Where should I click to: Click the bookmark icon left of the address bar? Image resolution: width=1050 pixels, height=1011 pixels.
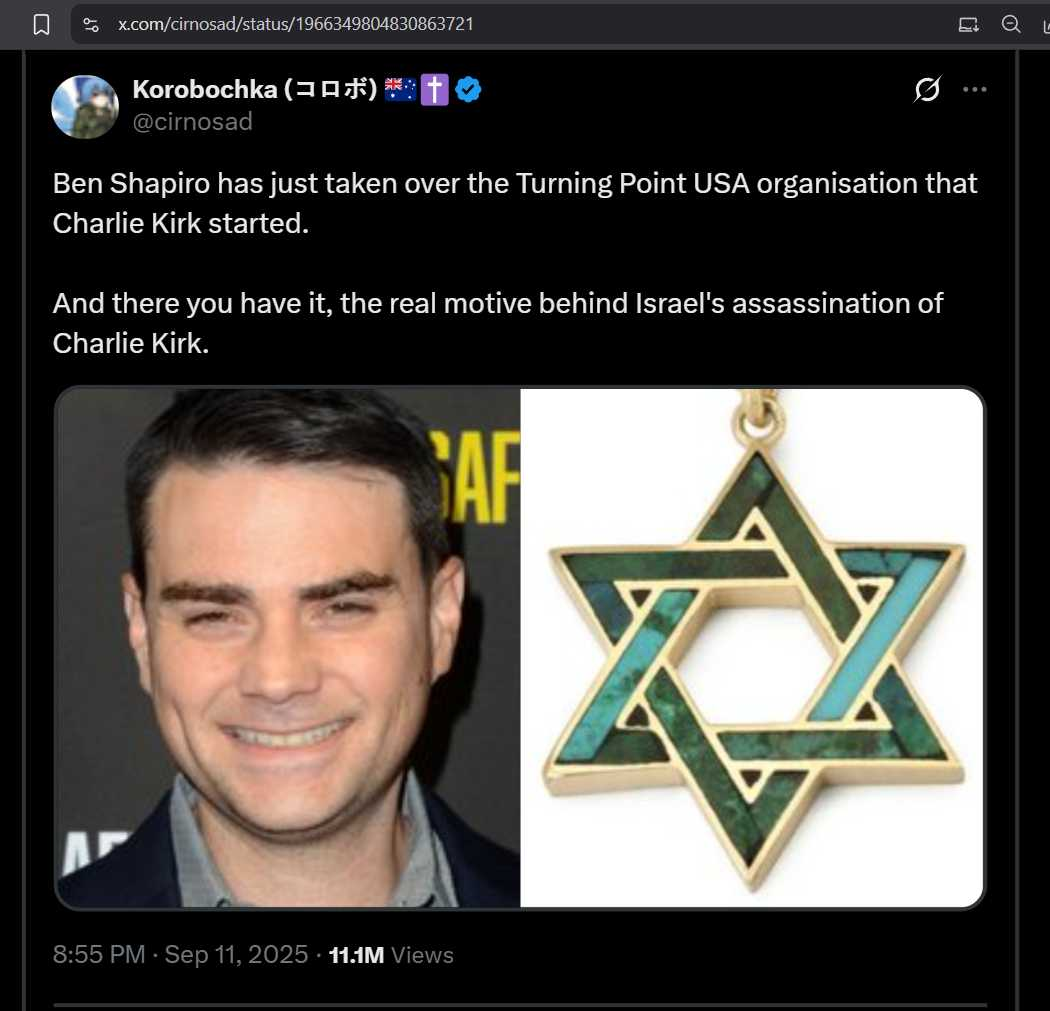click(42, 25)
